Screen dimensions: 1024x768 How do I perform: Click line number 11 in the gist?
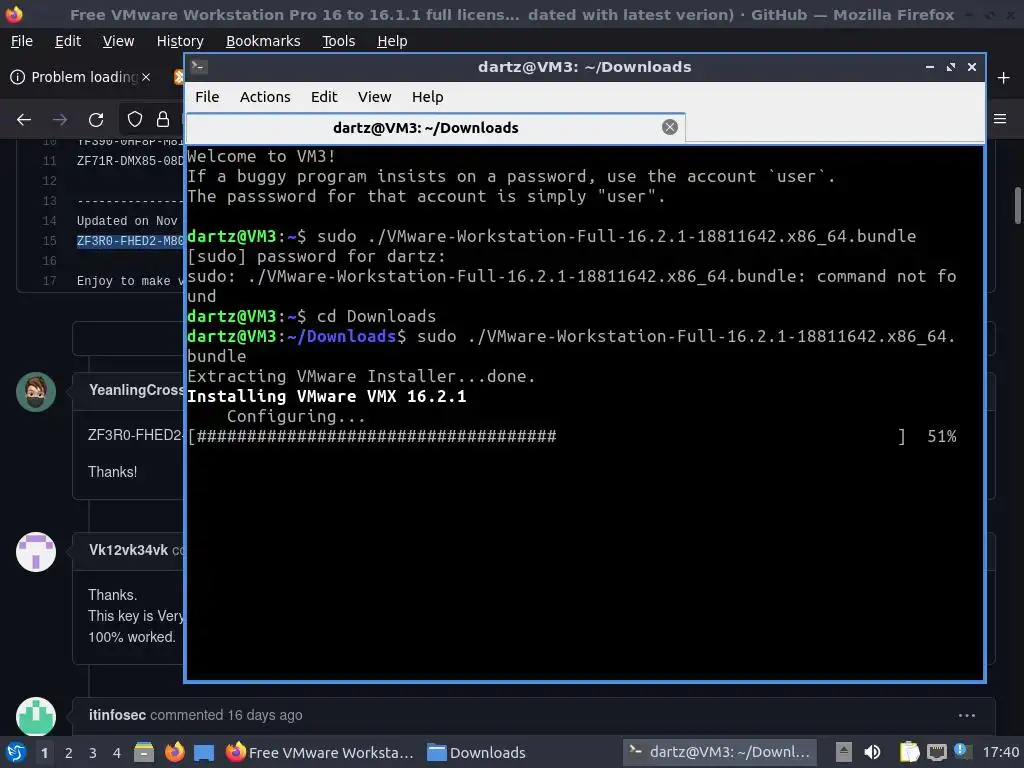click(50, 161)
